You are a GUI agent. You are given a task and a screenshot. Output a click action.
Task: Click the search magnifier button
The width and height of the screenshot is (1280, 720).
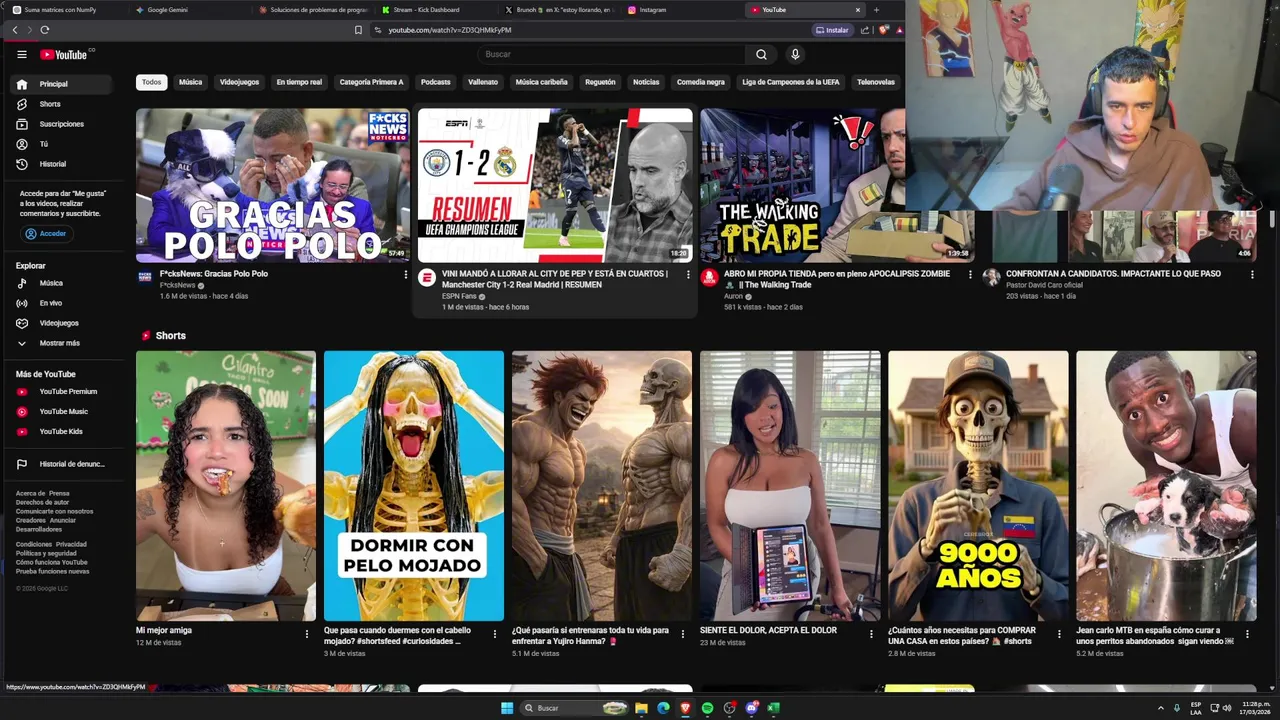pyautogui.click(x=761, y=55)
